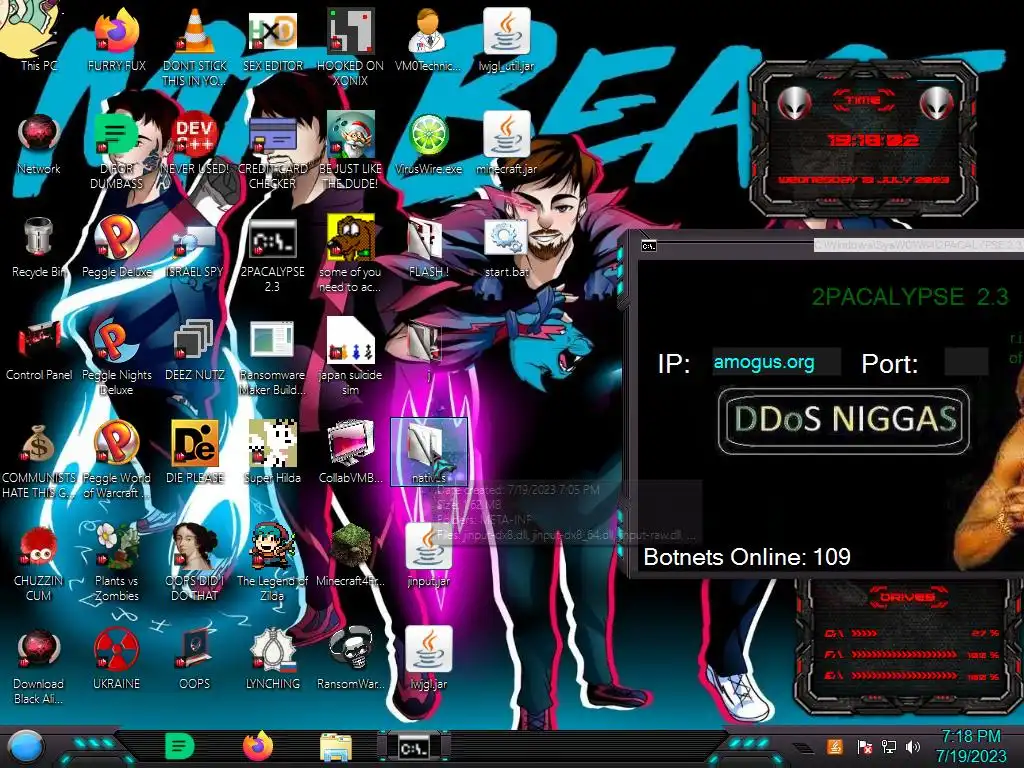The height and width of the screenshot is (768, 1024).
Task: Click the network tray icon
Action: pyautogui.click(x=889, y=746)
